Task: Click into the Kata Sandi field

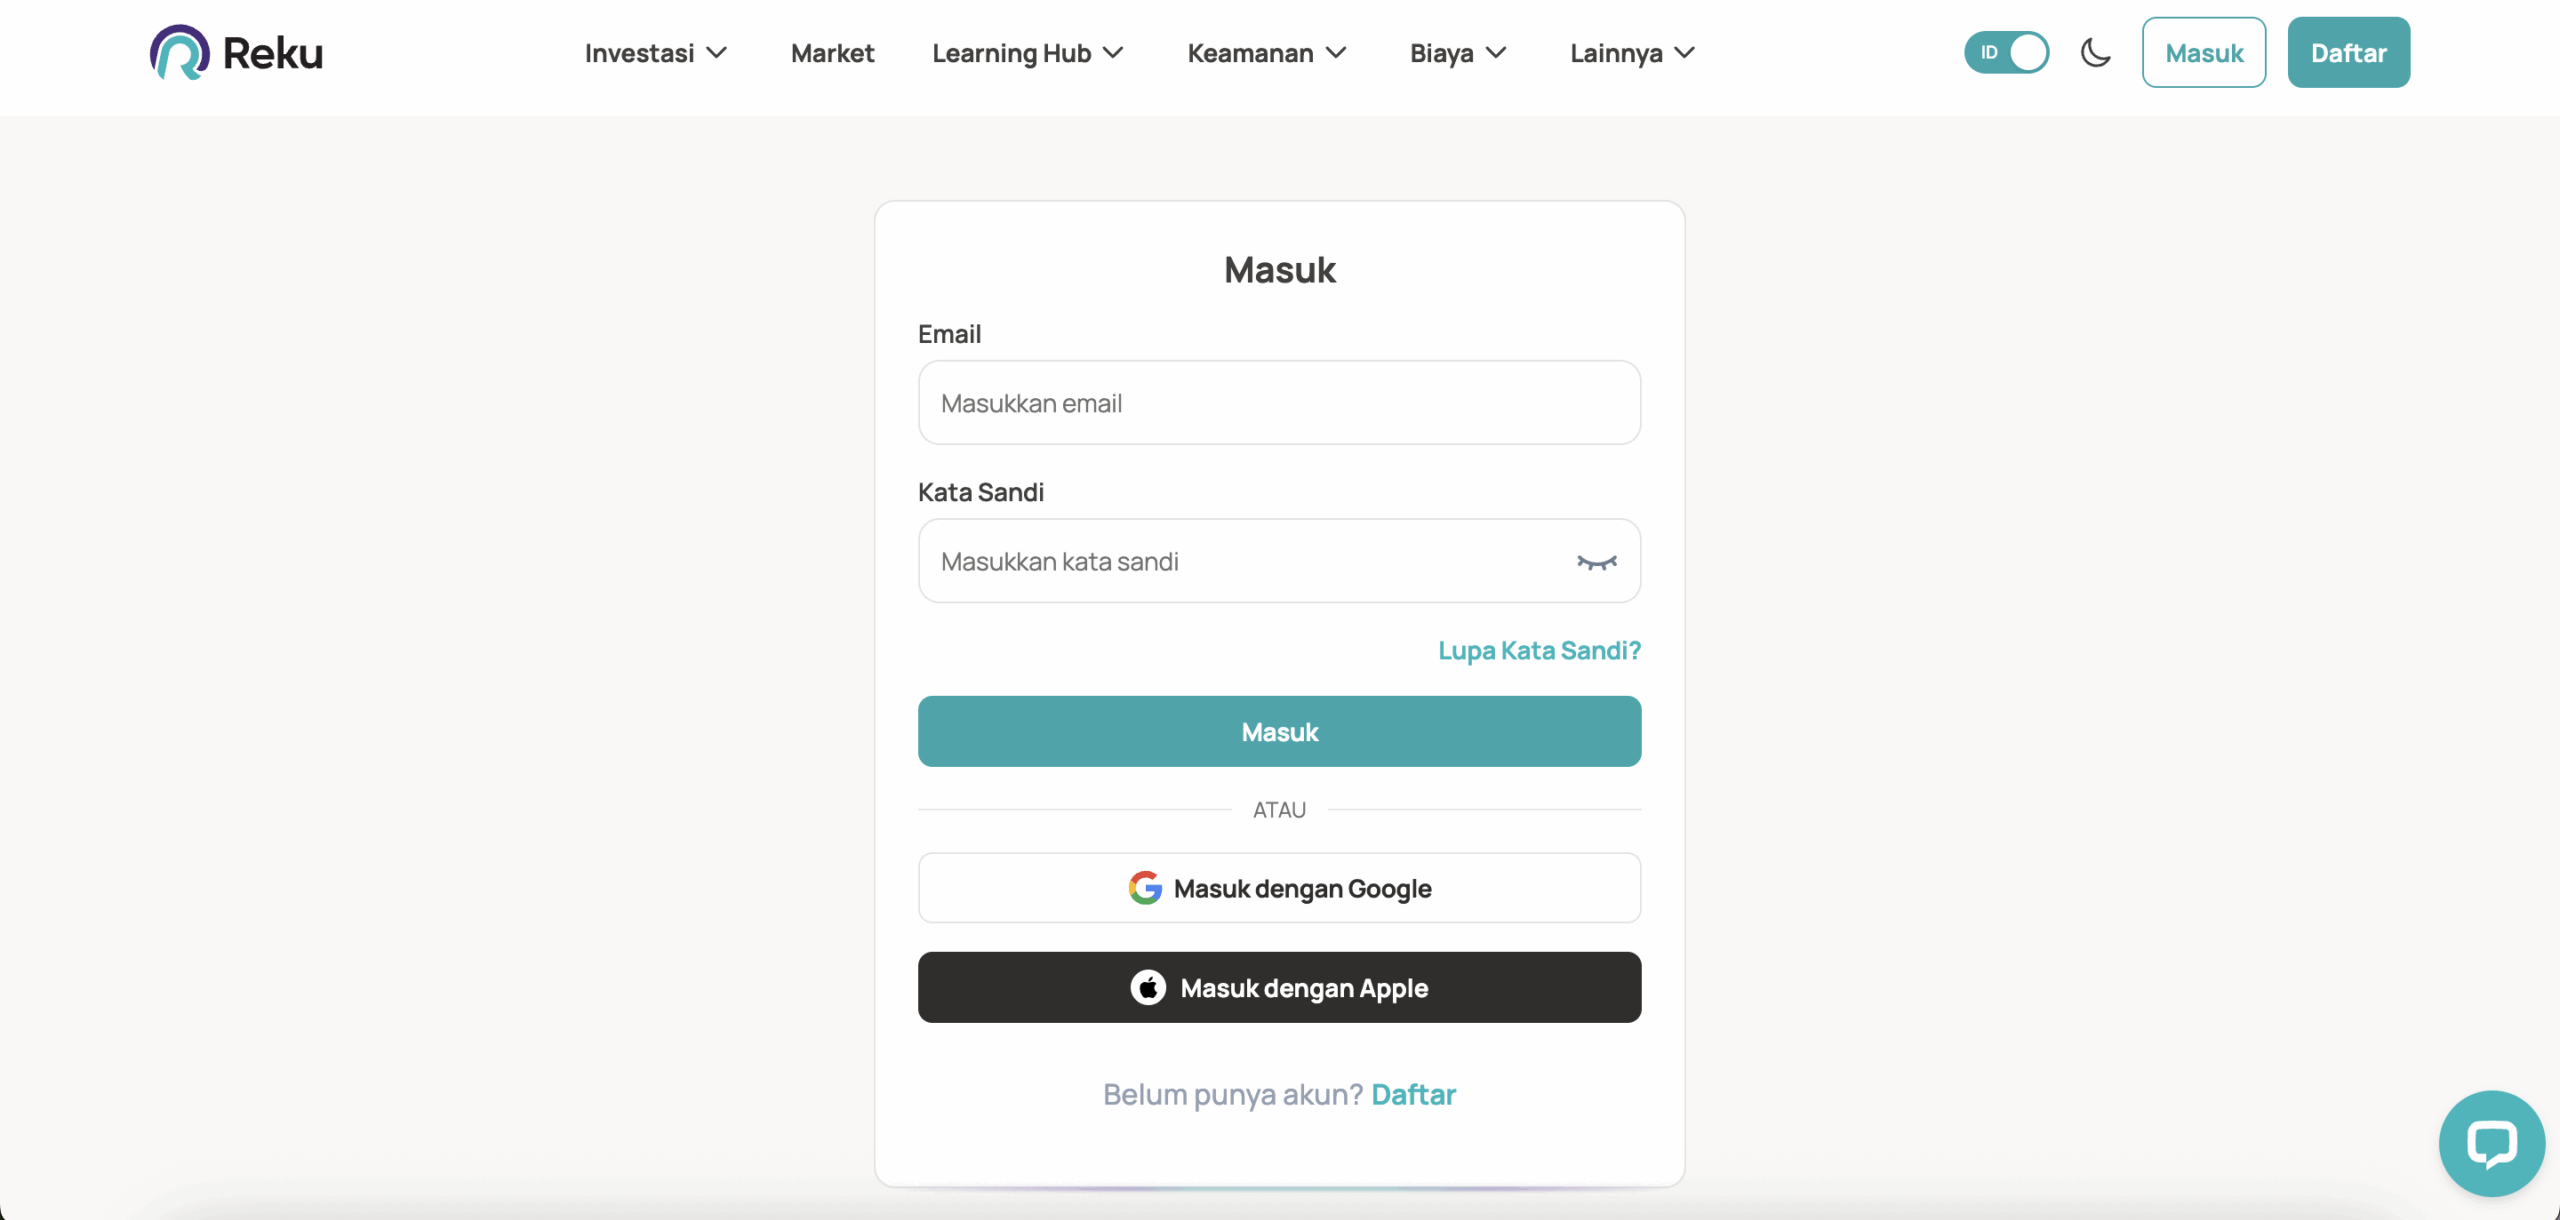Action: [x=1240, y=562]
